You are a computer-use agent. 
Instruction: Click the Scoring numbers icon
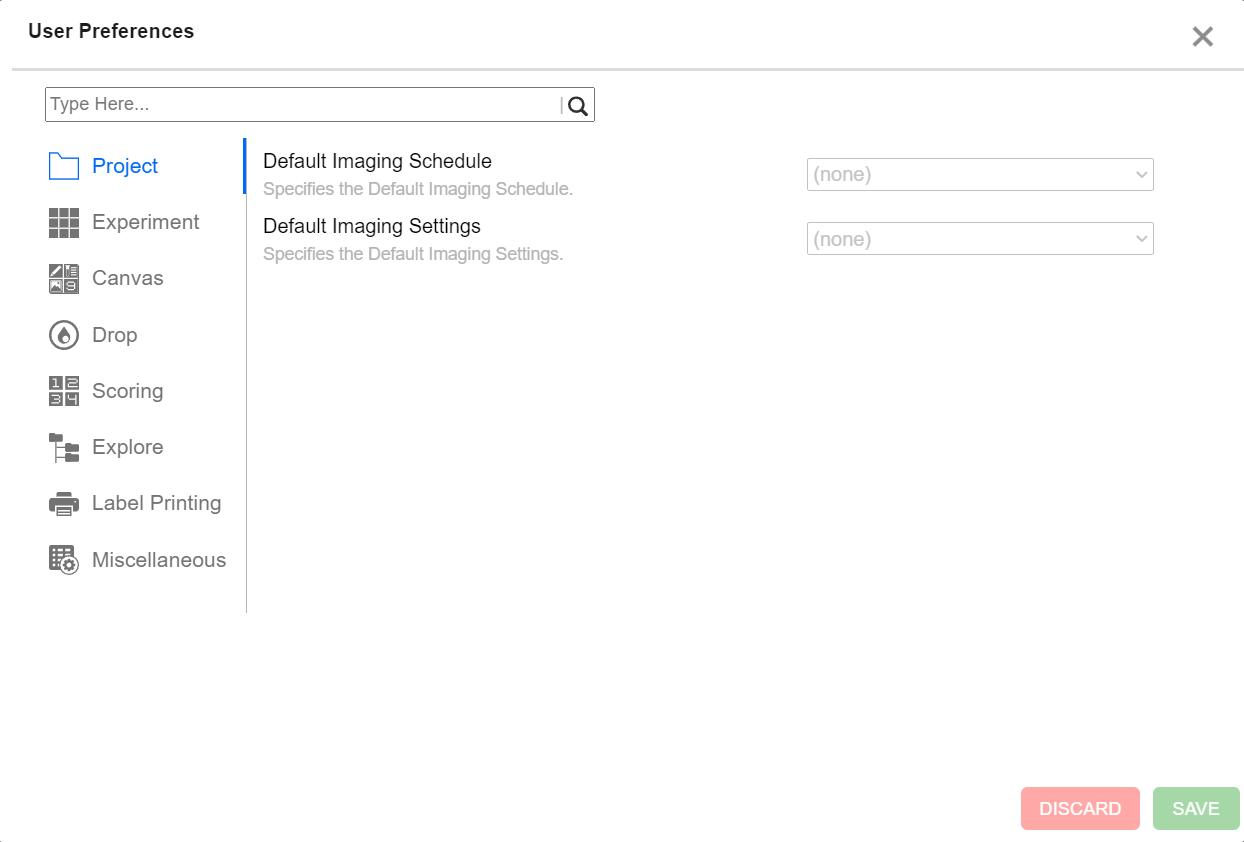(x=64, y=391)
